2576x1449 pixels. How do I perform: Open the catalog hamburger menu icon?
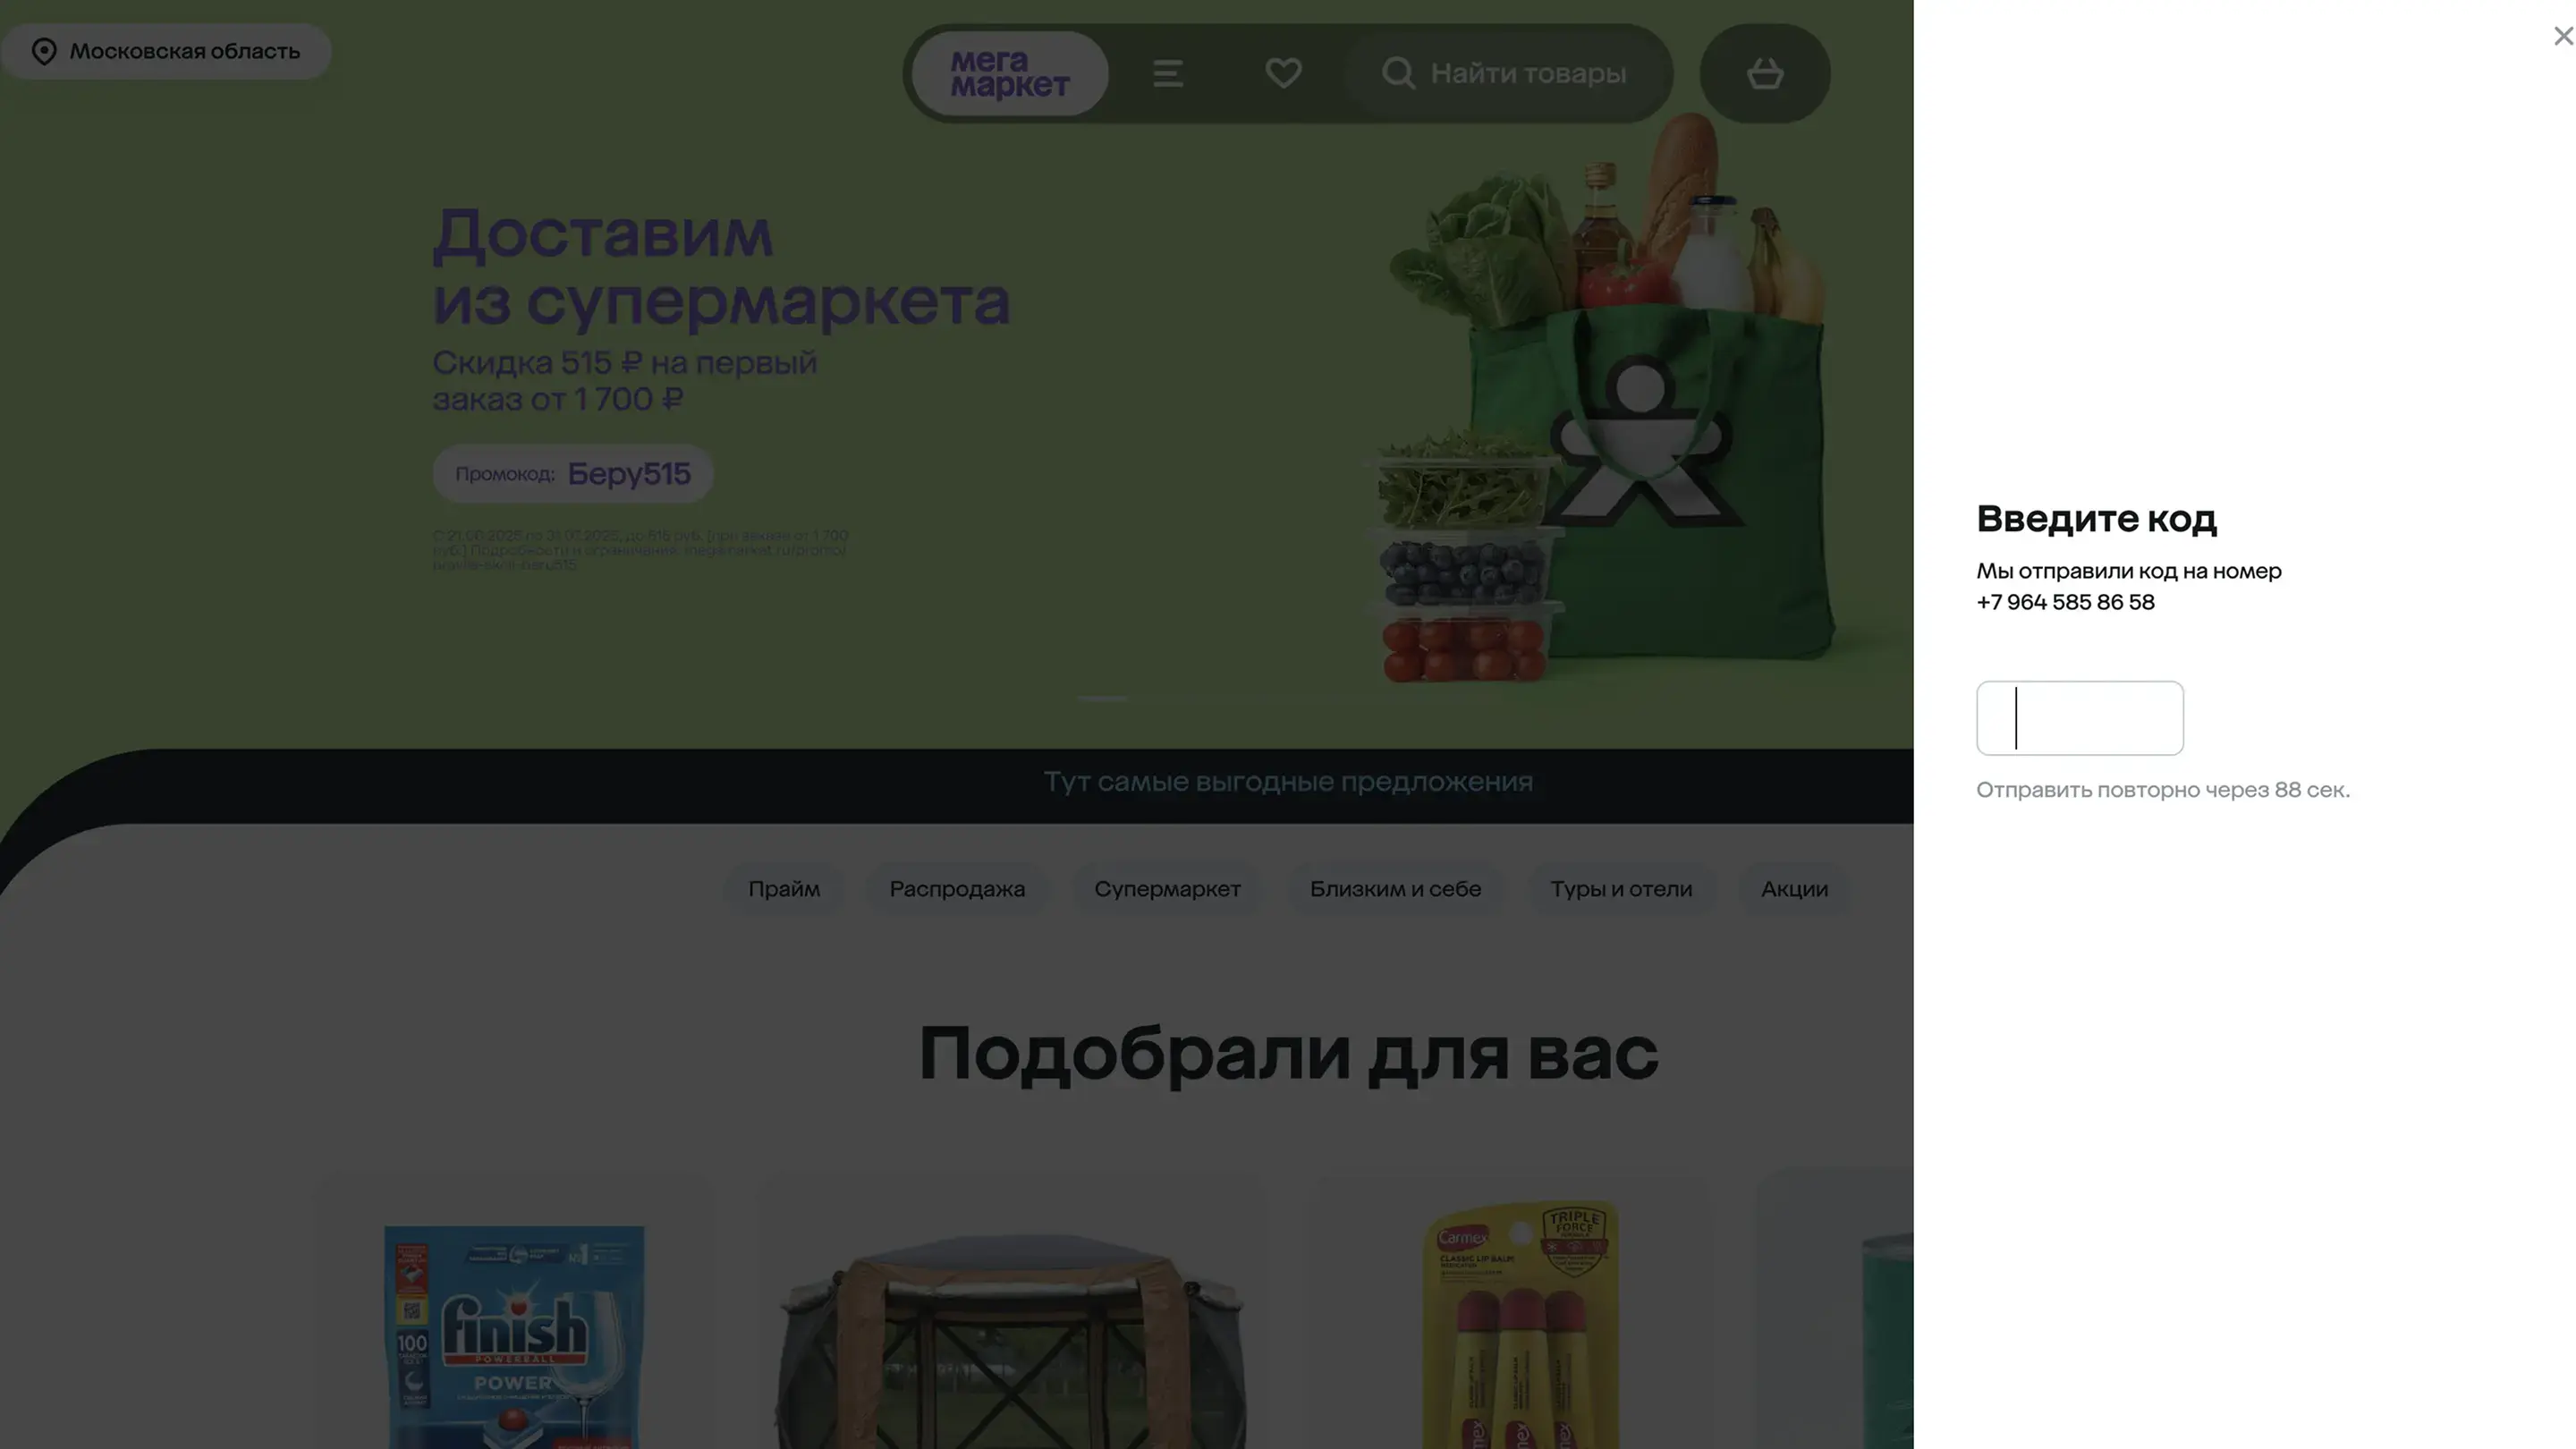(x=1168, y=74)
